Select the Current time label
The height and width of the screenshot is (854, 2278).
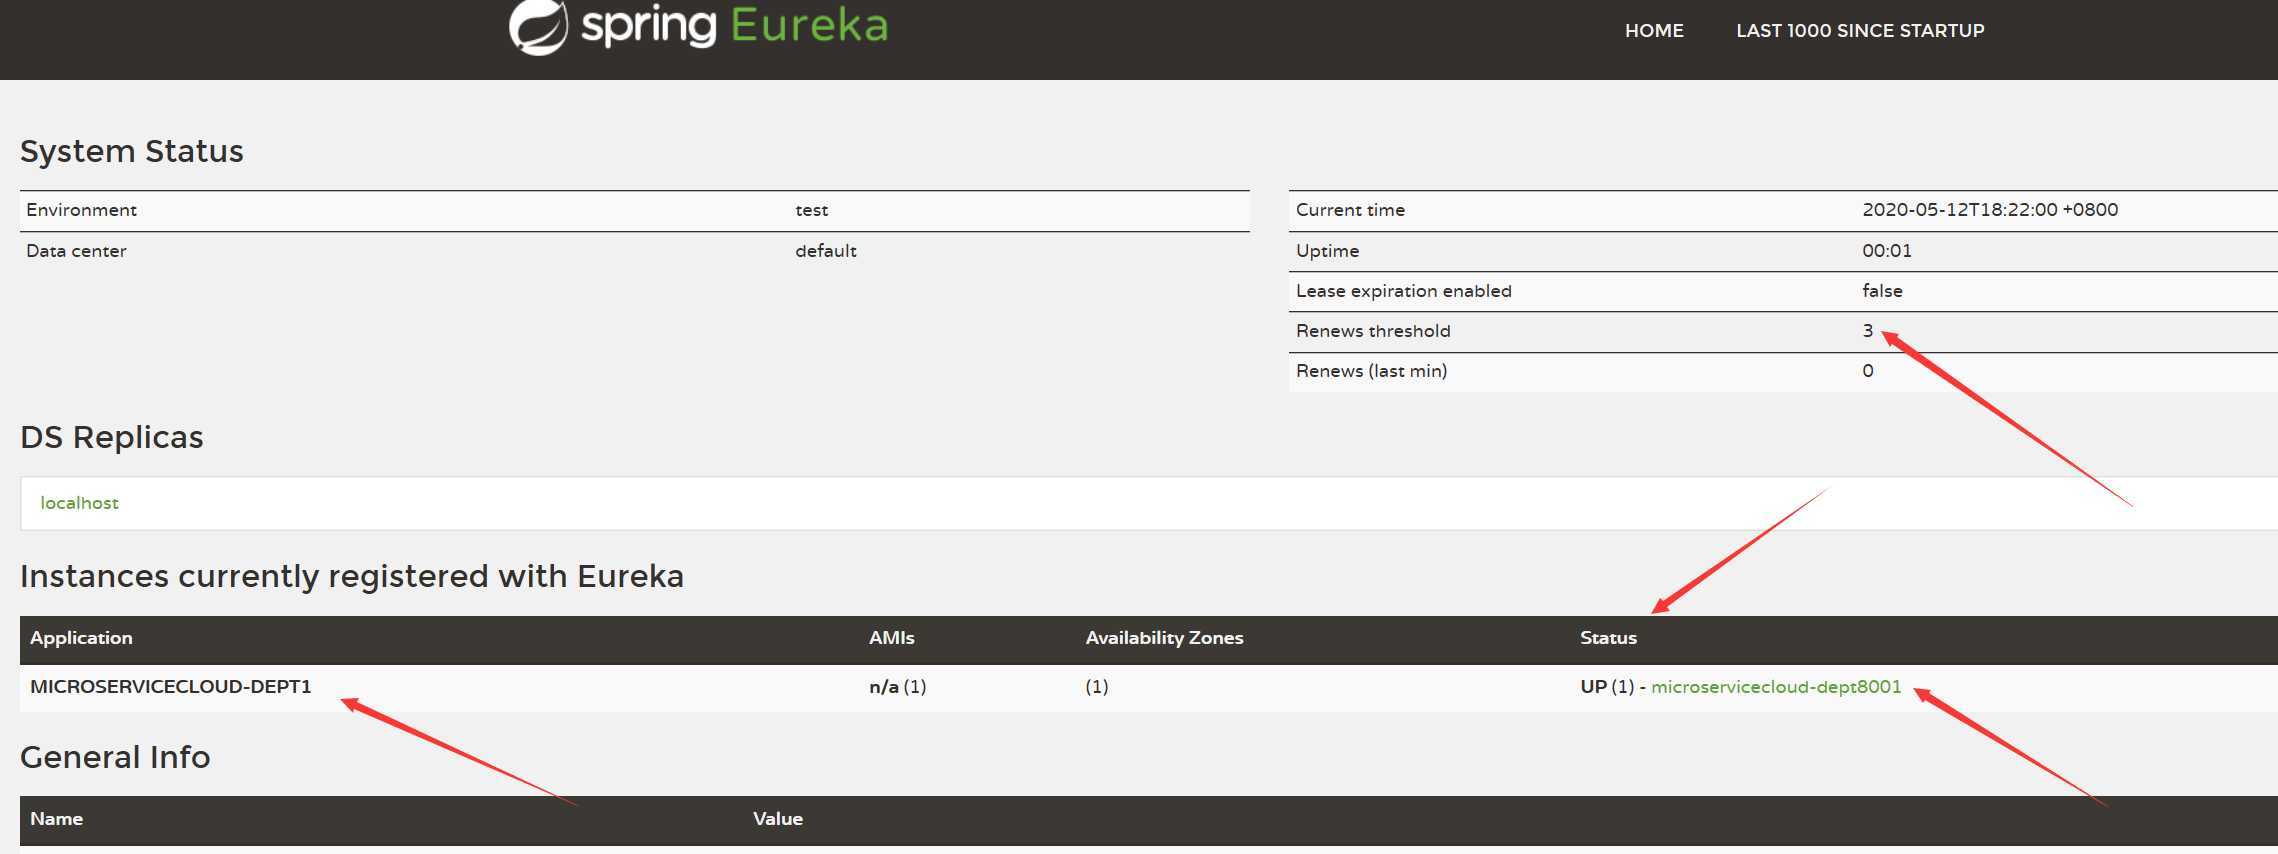(1350, 210)
